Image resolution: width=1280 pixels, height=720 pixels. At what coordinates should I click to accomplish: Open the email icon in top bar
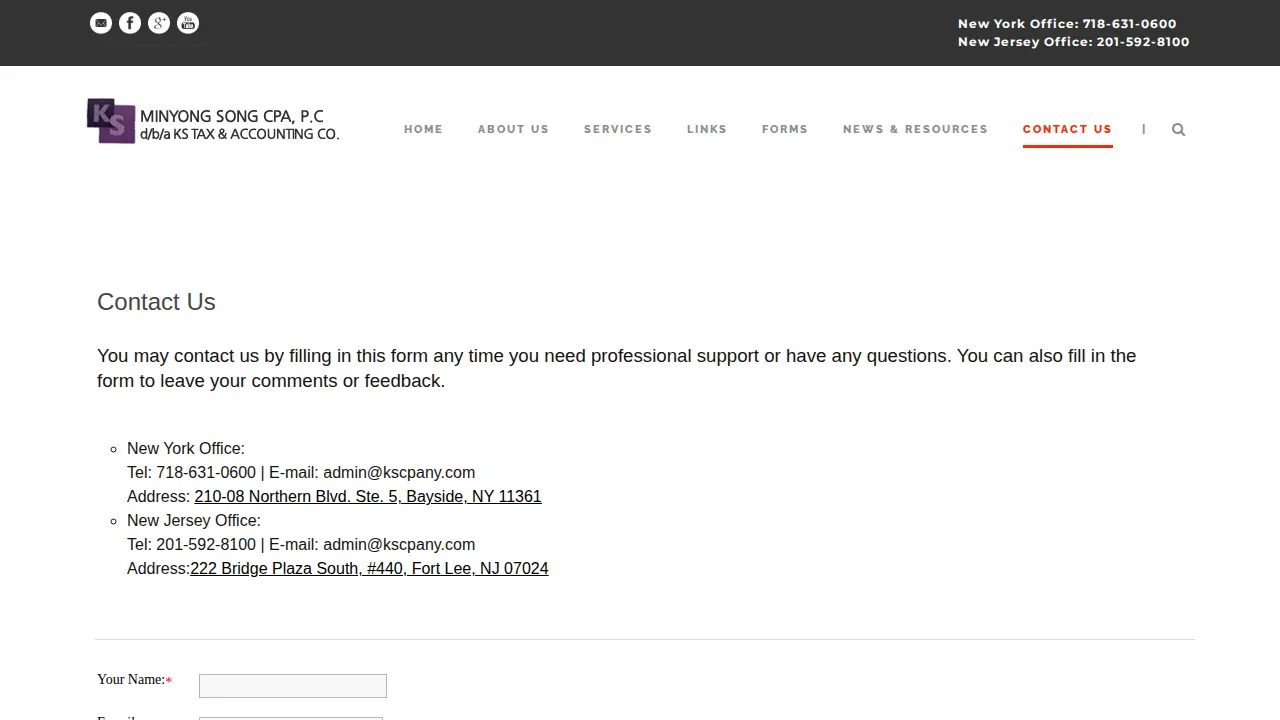click(x=101, y=23)
